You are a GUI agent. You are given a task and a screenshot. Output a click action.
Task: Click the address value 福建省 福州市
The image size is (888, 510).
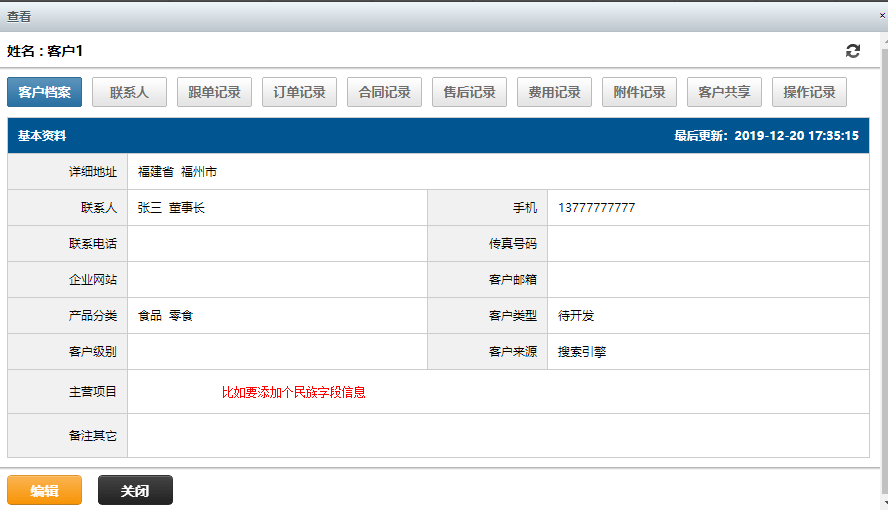click(177, 172)
